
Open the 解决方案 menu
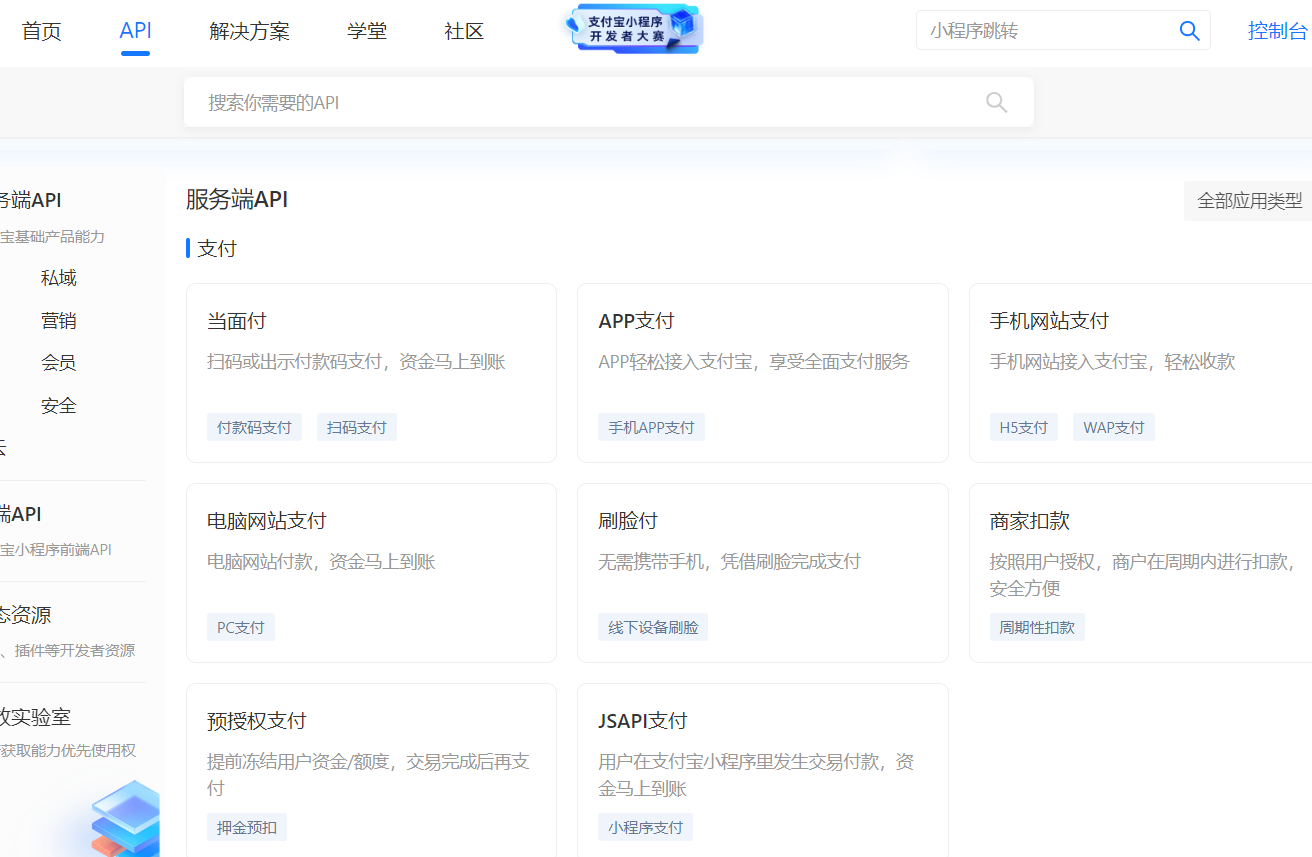(250, 31)
